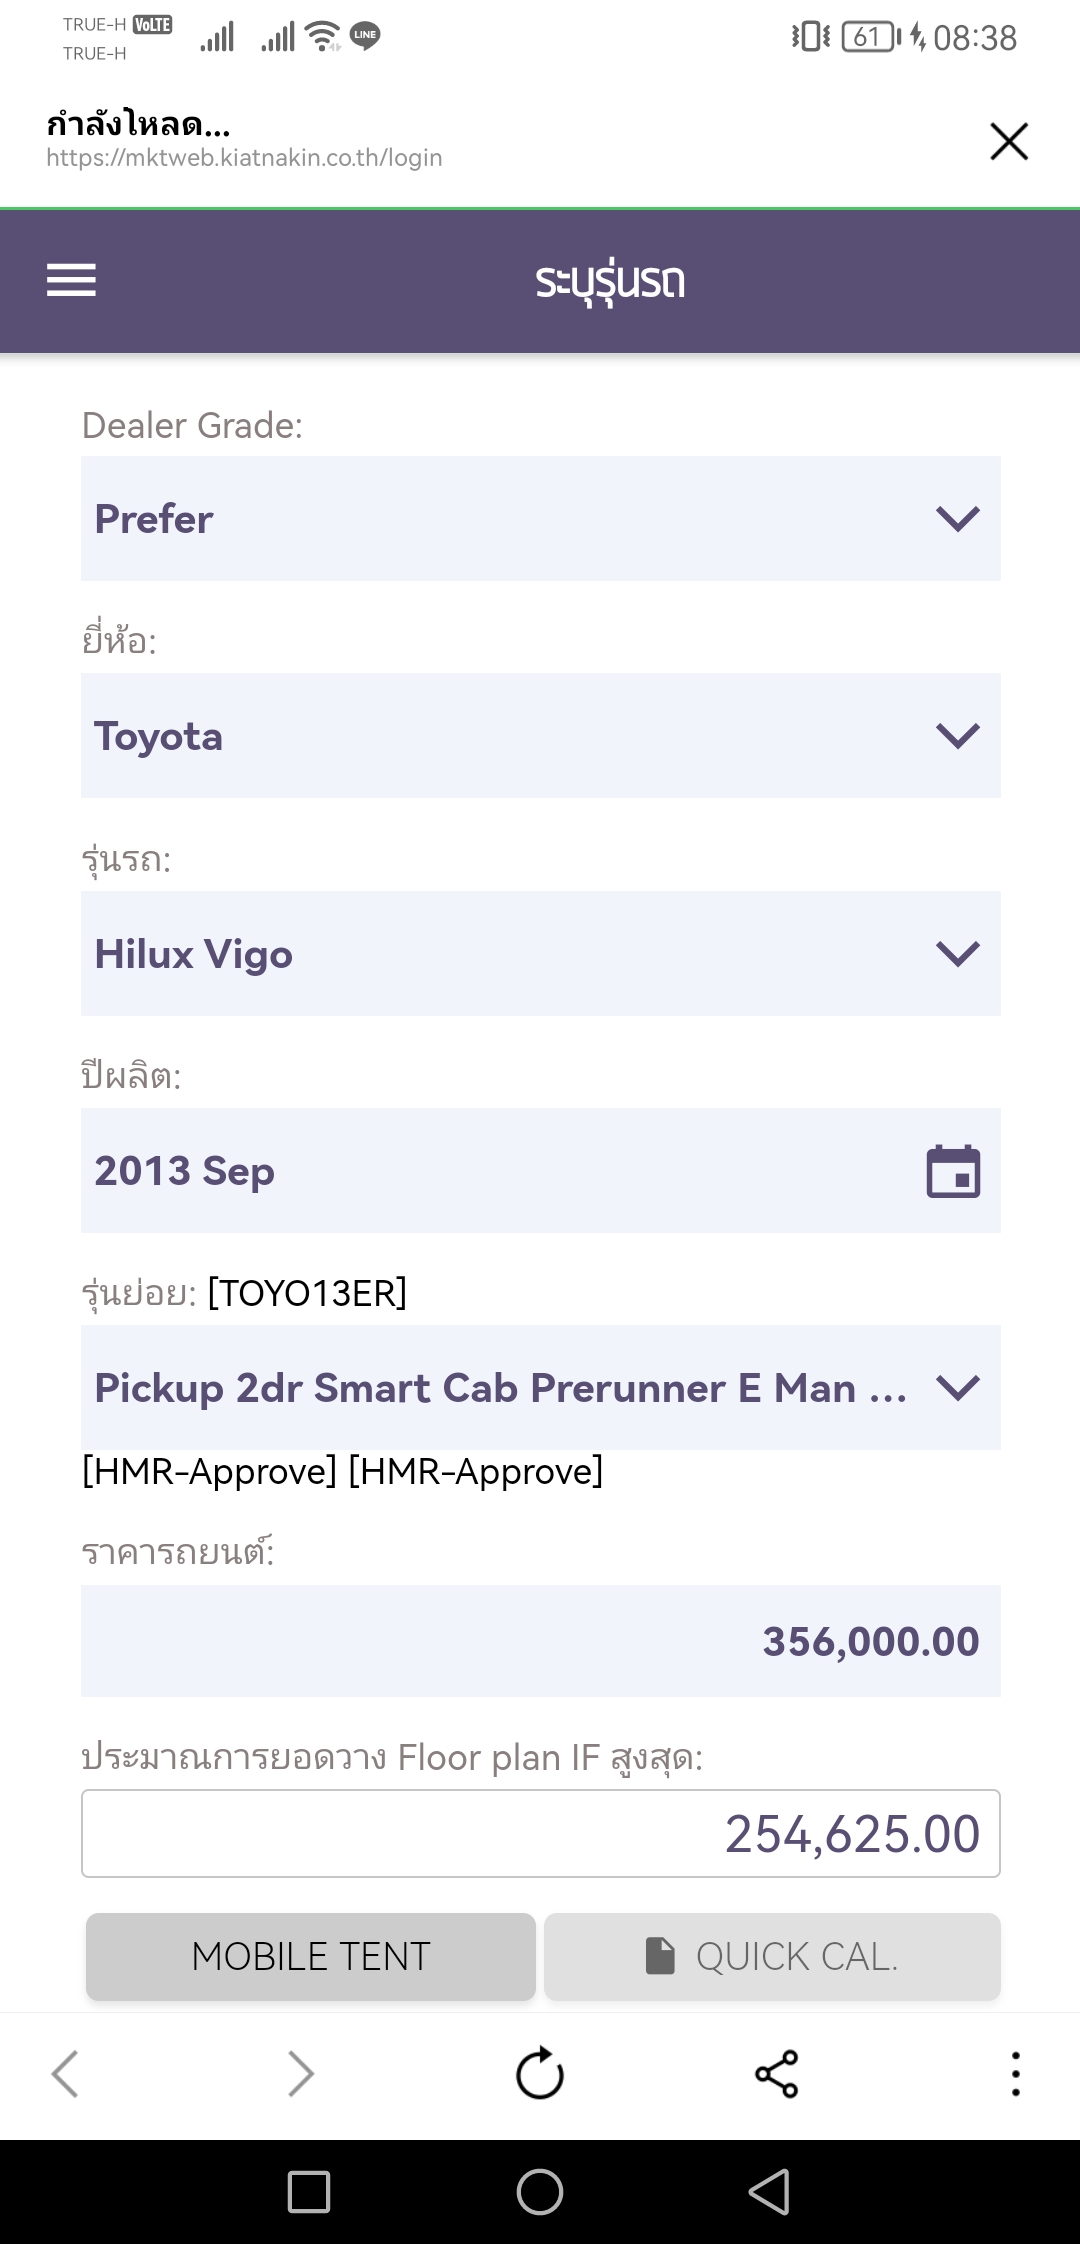The height and width of the screenshot is (2244, 1080).
Task: Open the Pickup 2dr Smart Cab sub-model dropdown
Action: (540, 1387)
